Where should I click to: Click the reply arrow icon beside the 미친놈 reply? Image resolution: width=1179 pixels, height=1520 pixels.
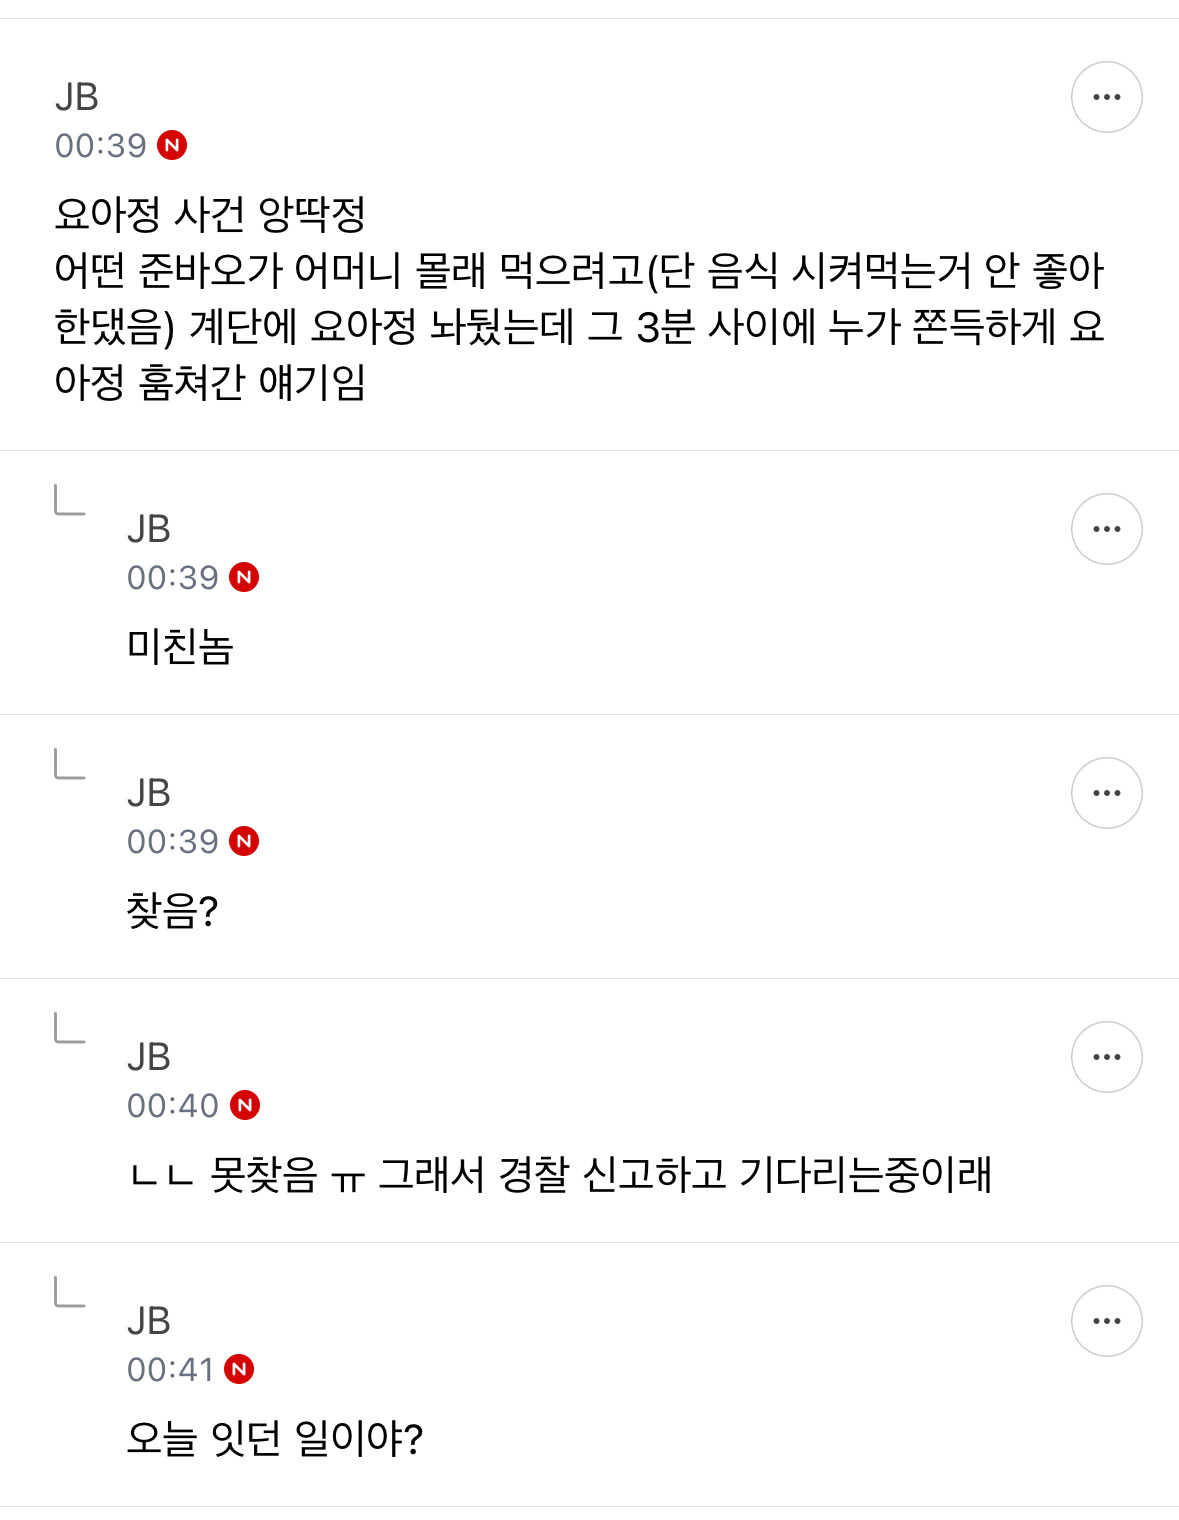point(69,500)
